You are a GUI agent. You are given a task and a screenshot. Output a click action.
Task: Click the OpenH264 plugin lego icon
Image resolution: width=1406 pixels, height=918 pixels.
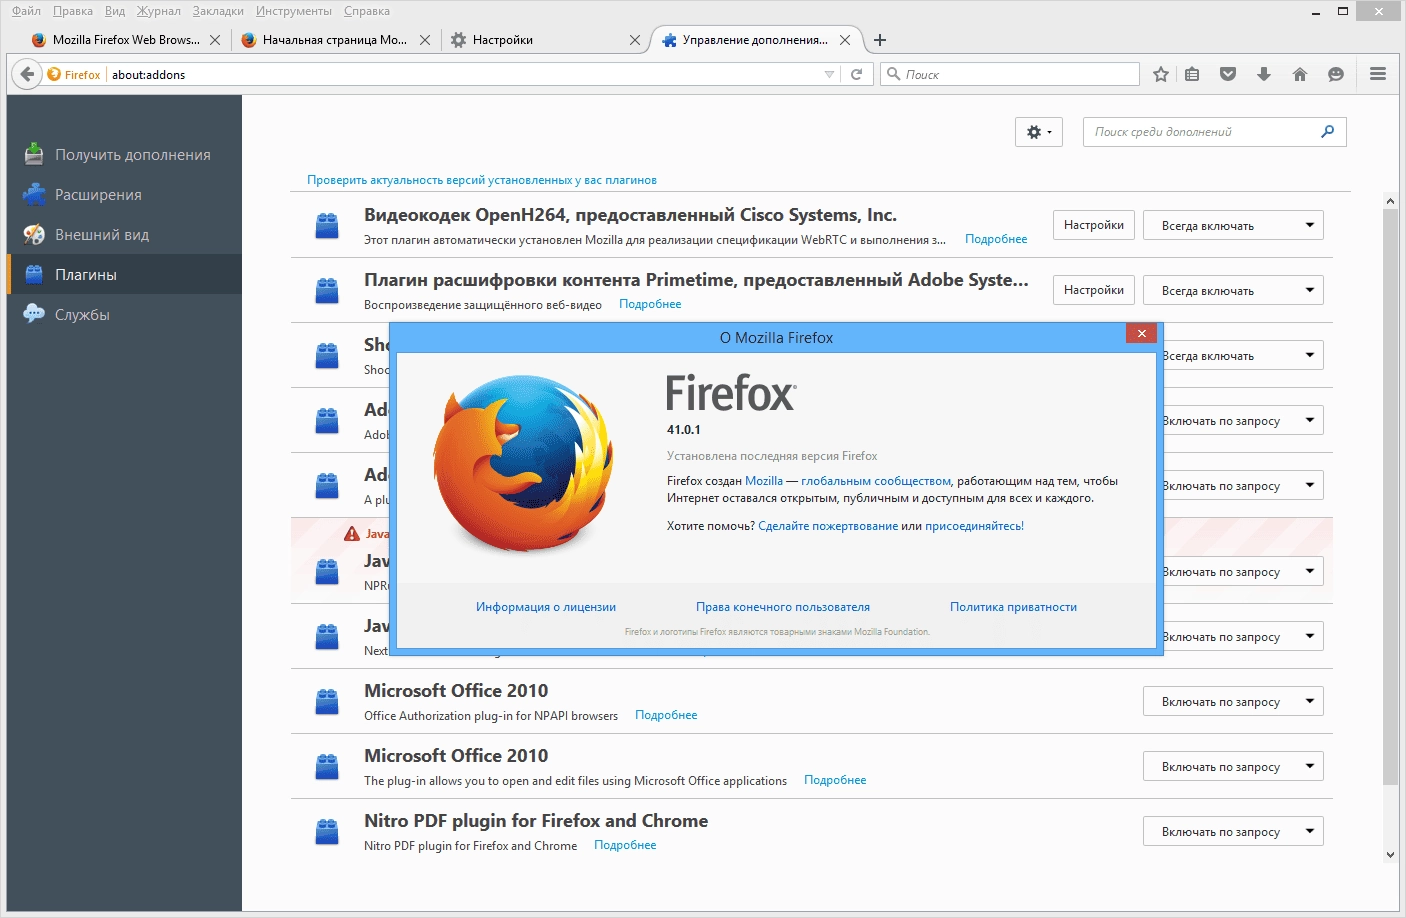(x=327, y=226)
